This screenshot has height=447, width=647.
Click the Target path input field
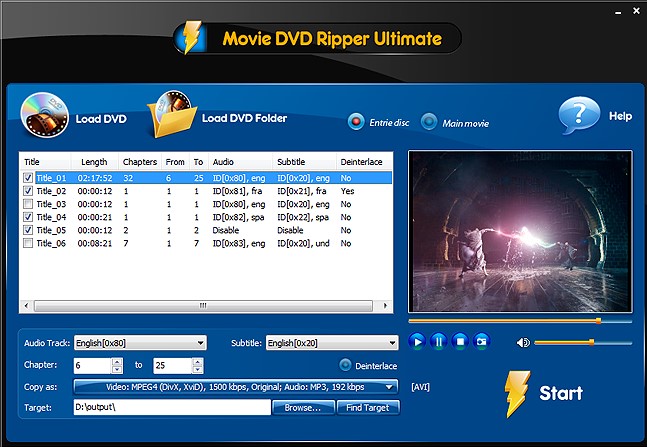[172, 407]
